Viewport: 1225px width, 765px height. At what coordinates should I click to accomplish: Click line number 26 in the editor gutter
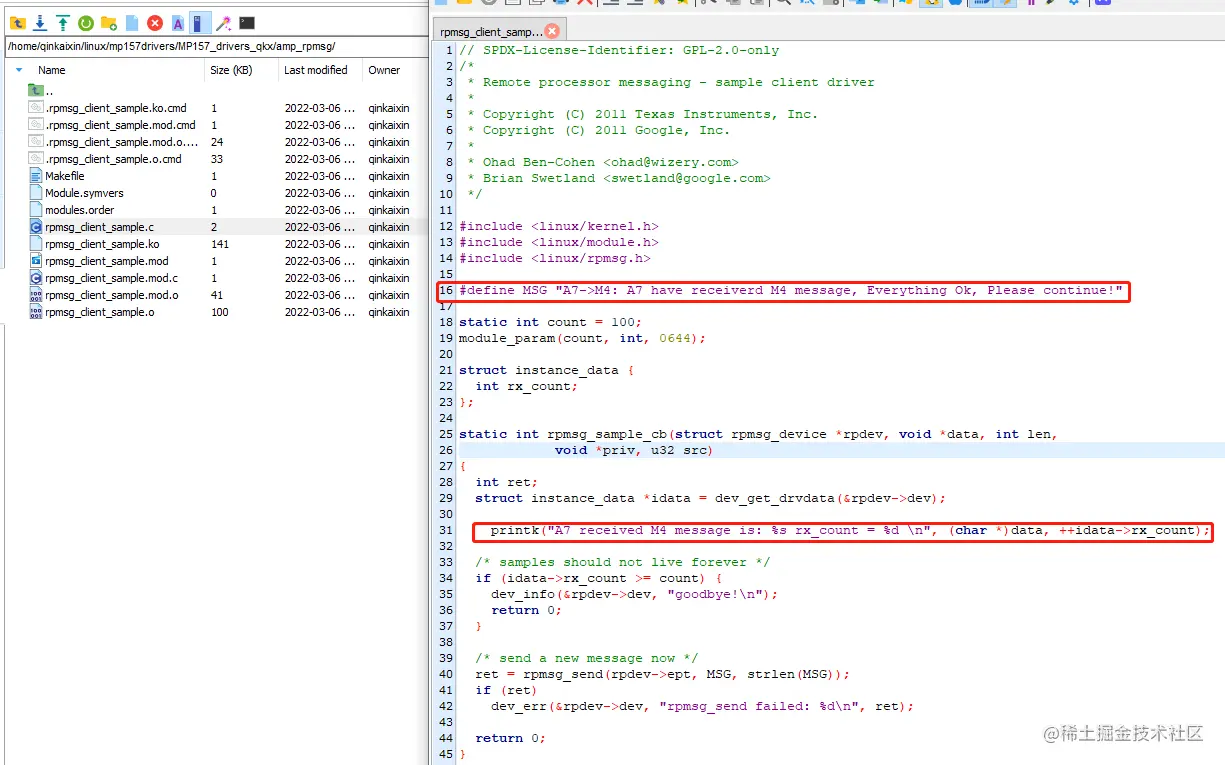click(x=446, y=450)
